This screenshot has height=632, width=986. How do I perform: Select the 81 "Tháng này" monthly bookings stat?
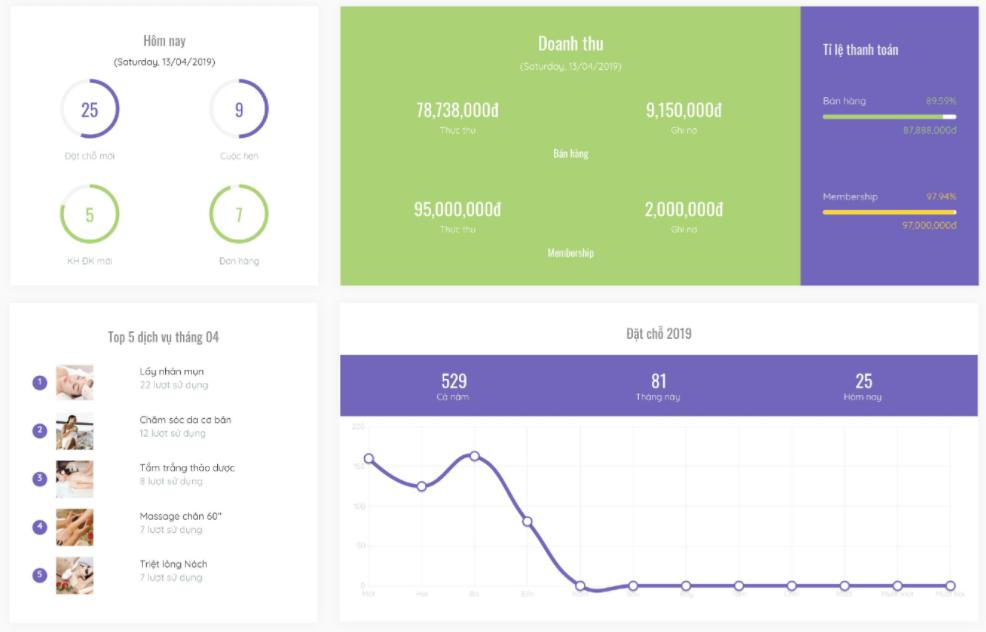click(x=658, y=385)
